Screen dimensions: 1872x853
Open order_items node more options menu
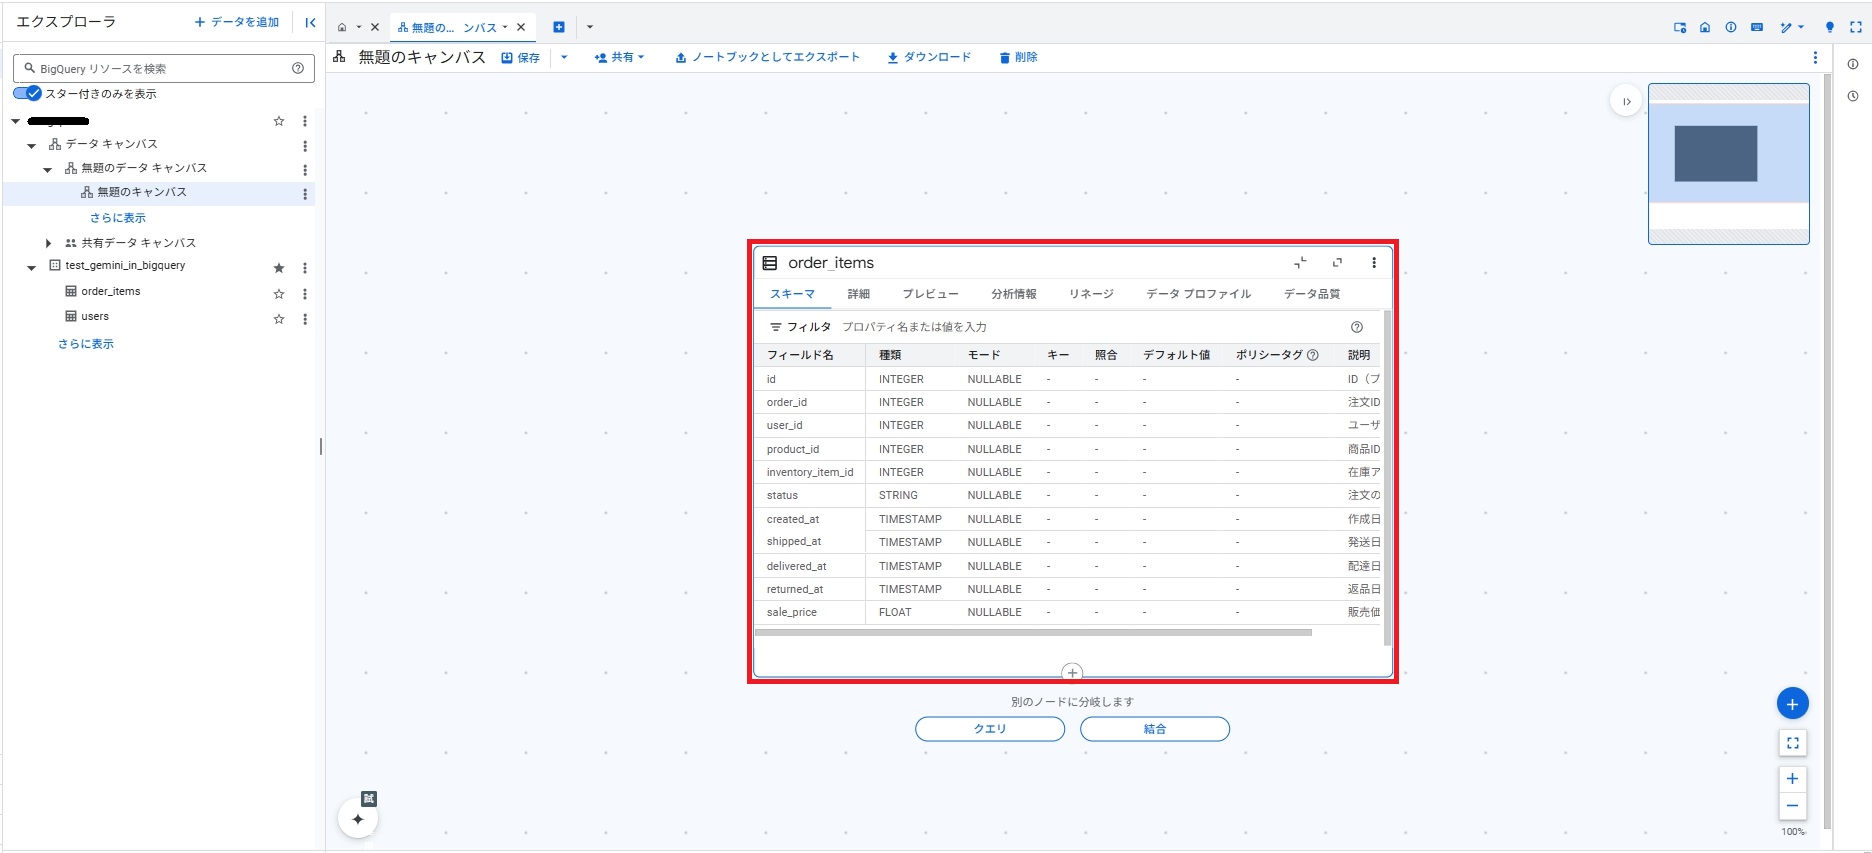pos(1374,263)
